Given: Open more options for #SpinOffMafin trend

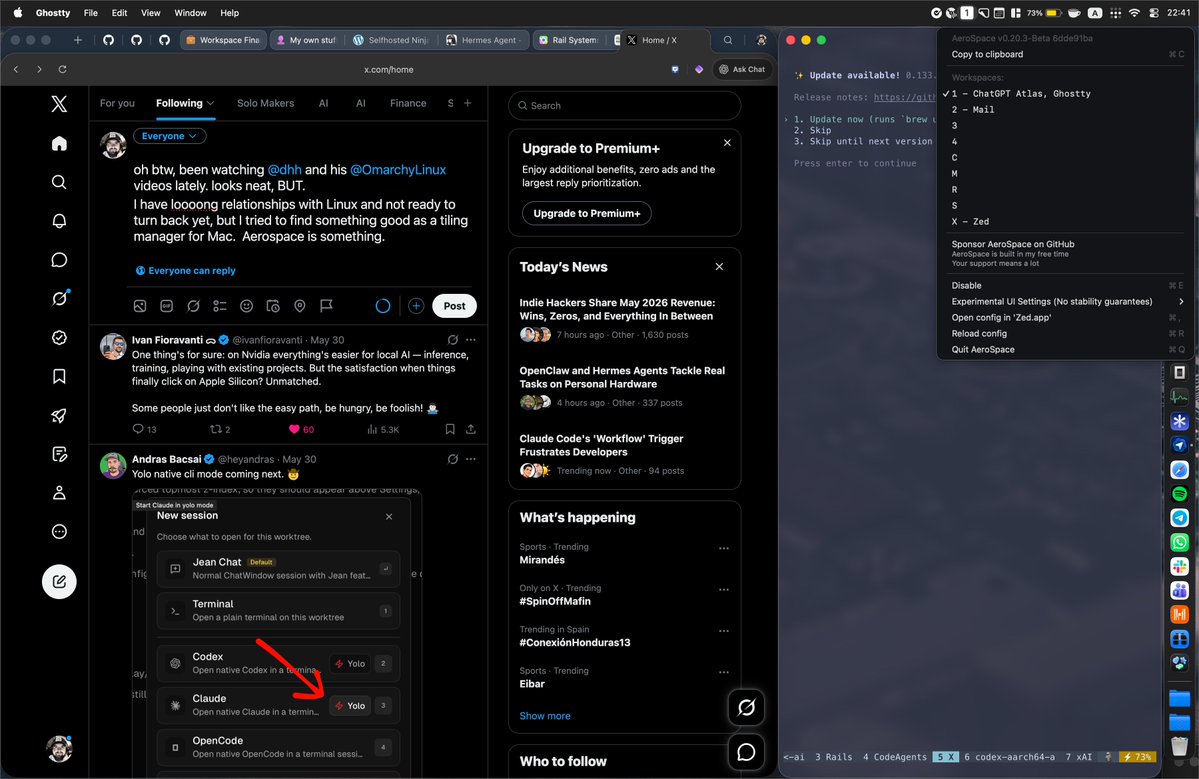Looking at the screenshot, I should click(723, 589).
